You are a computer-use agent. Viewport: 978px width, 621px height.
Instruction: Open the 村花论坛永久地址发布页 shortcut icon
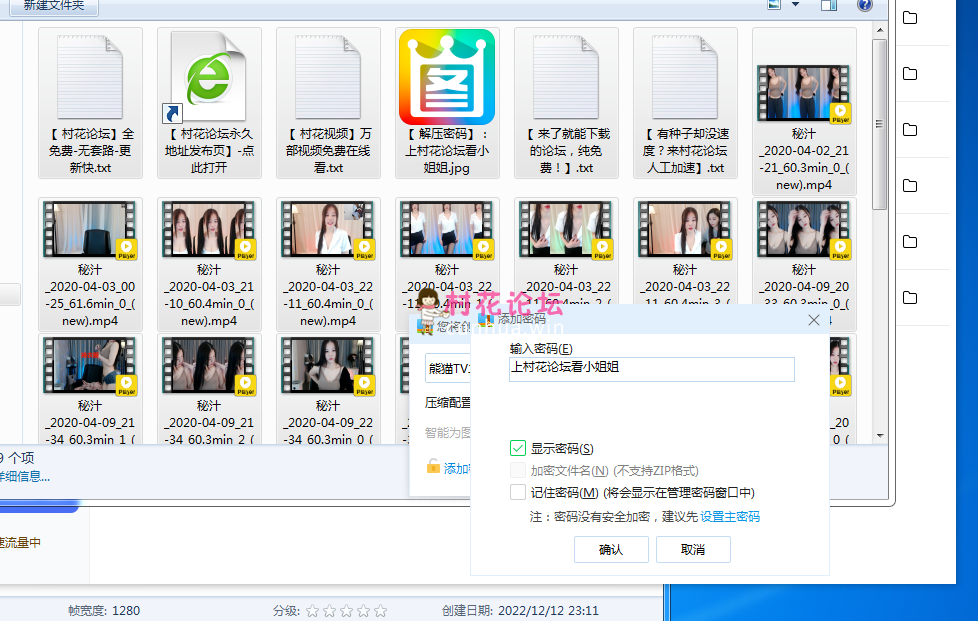(x=208, y=76)
